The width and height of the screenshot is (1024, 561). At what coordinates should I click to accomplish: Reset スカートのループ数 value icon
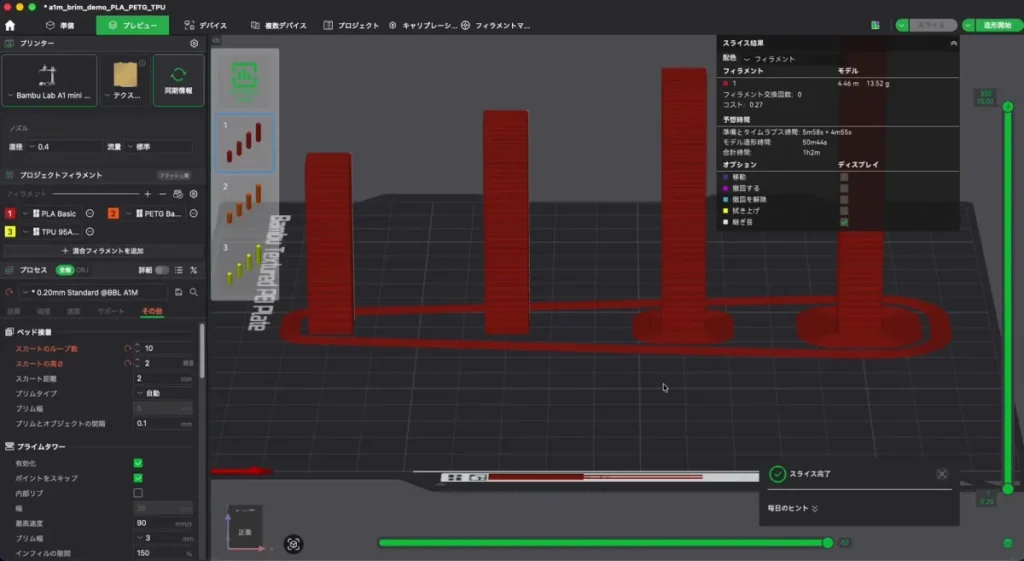coord(127,348)
